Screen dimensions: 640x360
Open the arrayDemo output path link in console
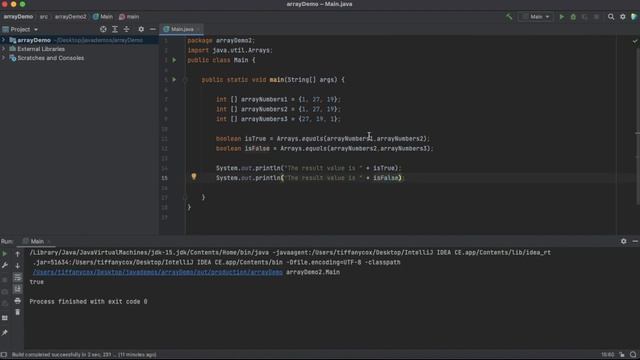[x=158, y=272]
